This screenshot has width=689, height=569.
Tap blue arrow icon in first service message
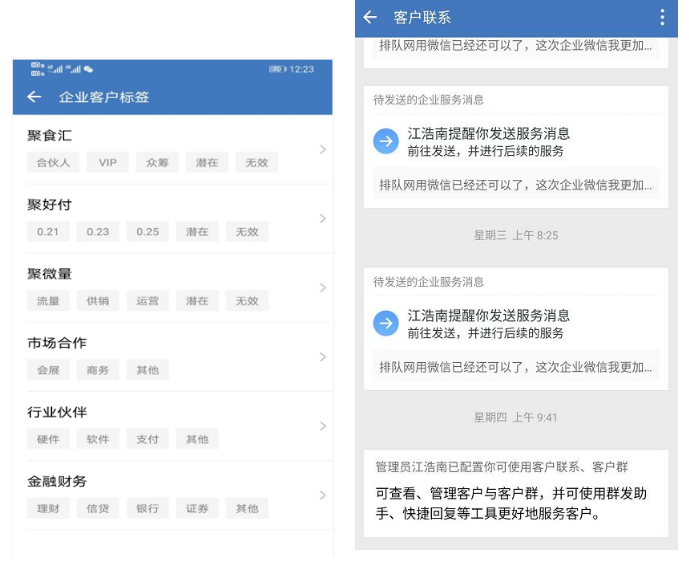(386, 142)
